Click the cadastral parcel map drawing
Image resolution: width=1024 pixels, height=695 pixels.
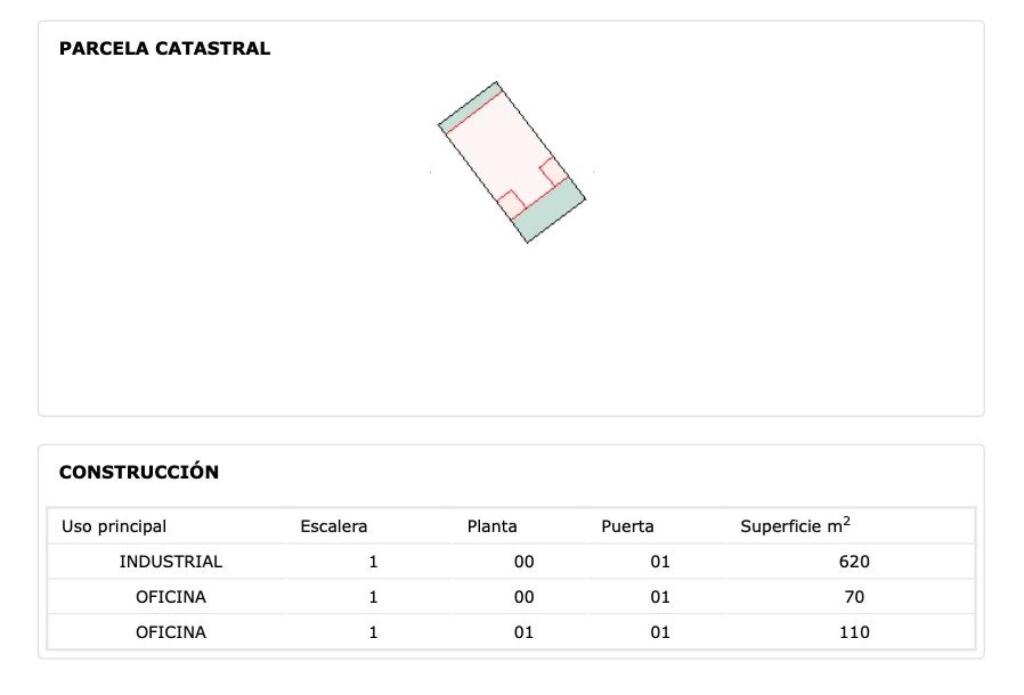tap(511, 162)
